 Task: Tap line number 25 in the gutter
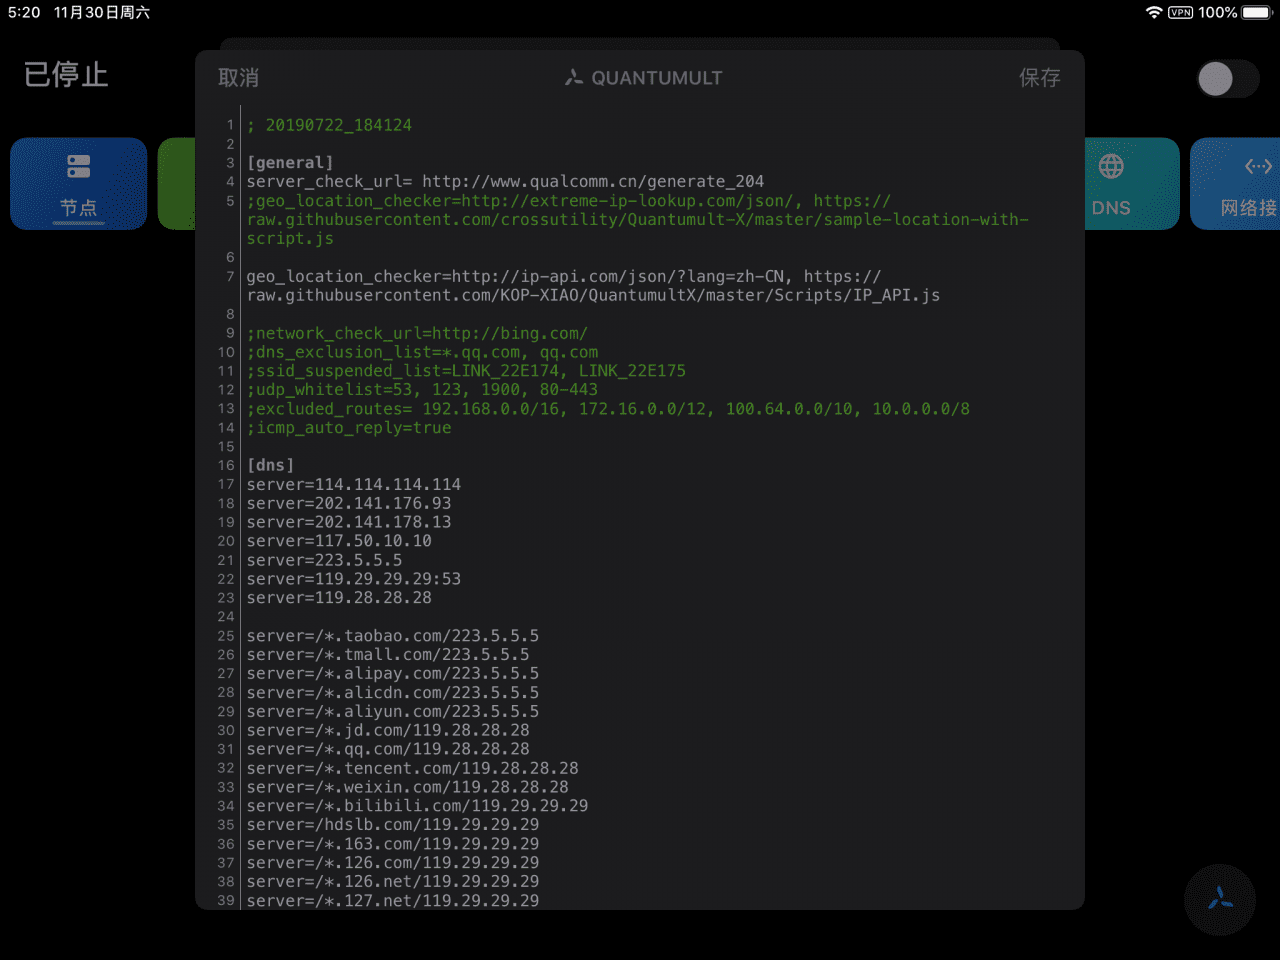(225, 635)
